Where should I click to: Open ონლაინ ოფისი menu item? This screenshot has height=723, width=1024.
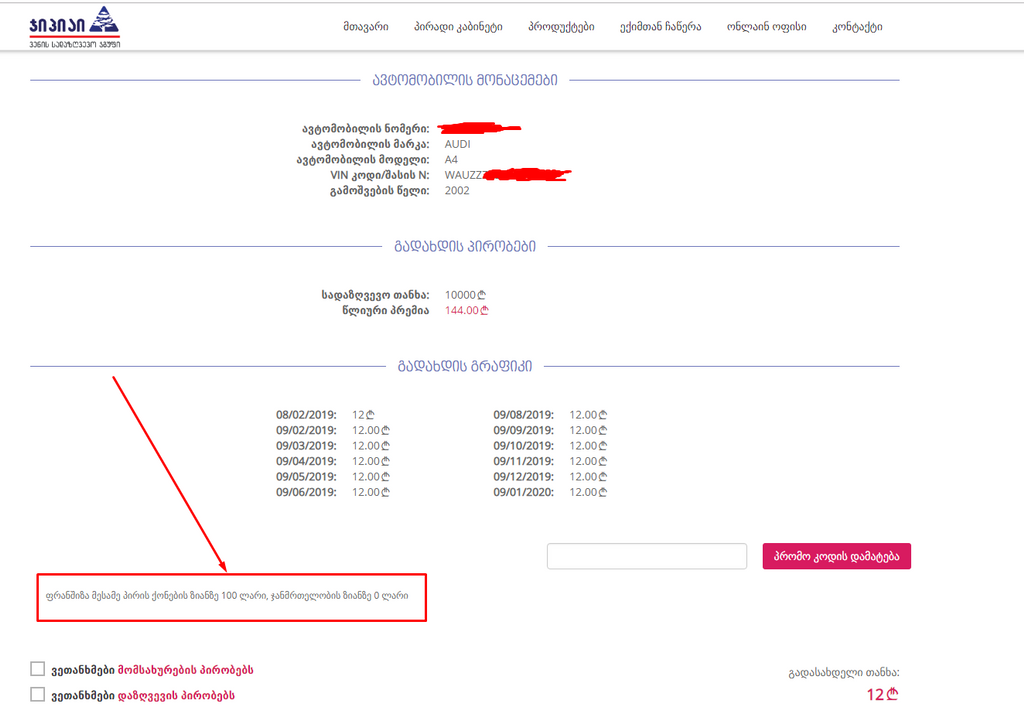point(767,27)
